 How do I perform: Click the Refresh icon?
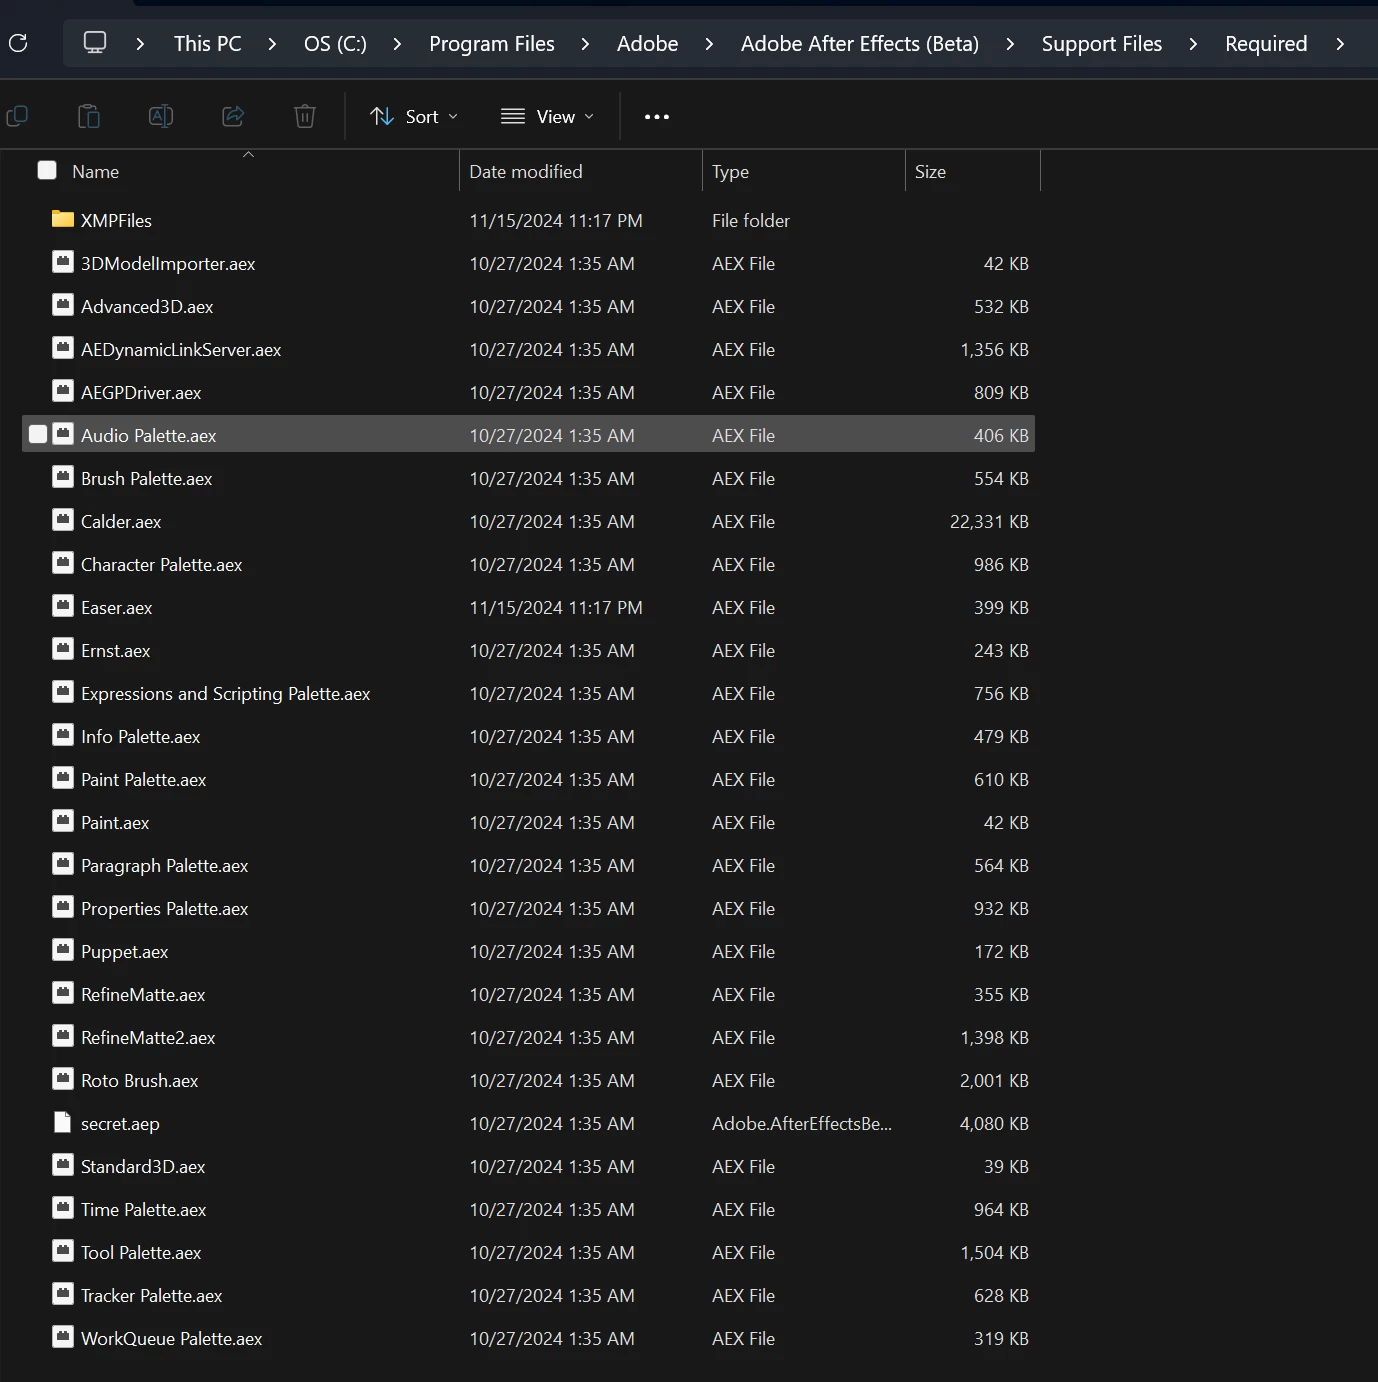click(x=17, y=43)
